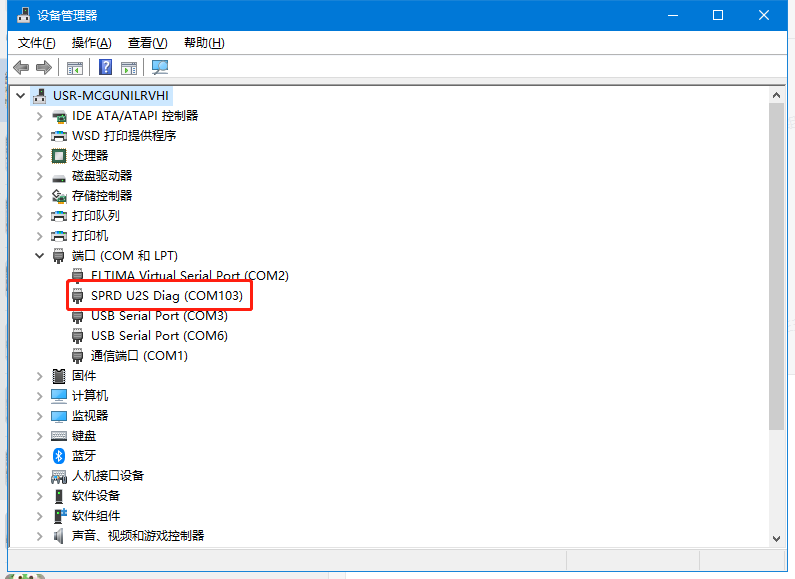Screen dimensions: 795x579
Task: Select SPRD U2S Diag (COM103)
Action: pyautogui.click(x=167, y=296)
